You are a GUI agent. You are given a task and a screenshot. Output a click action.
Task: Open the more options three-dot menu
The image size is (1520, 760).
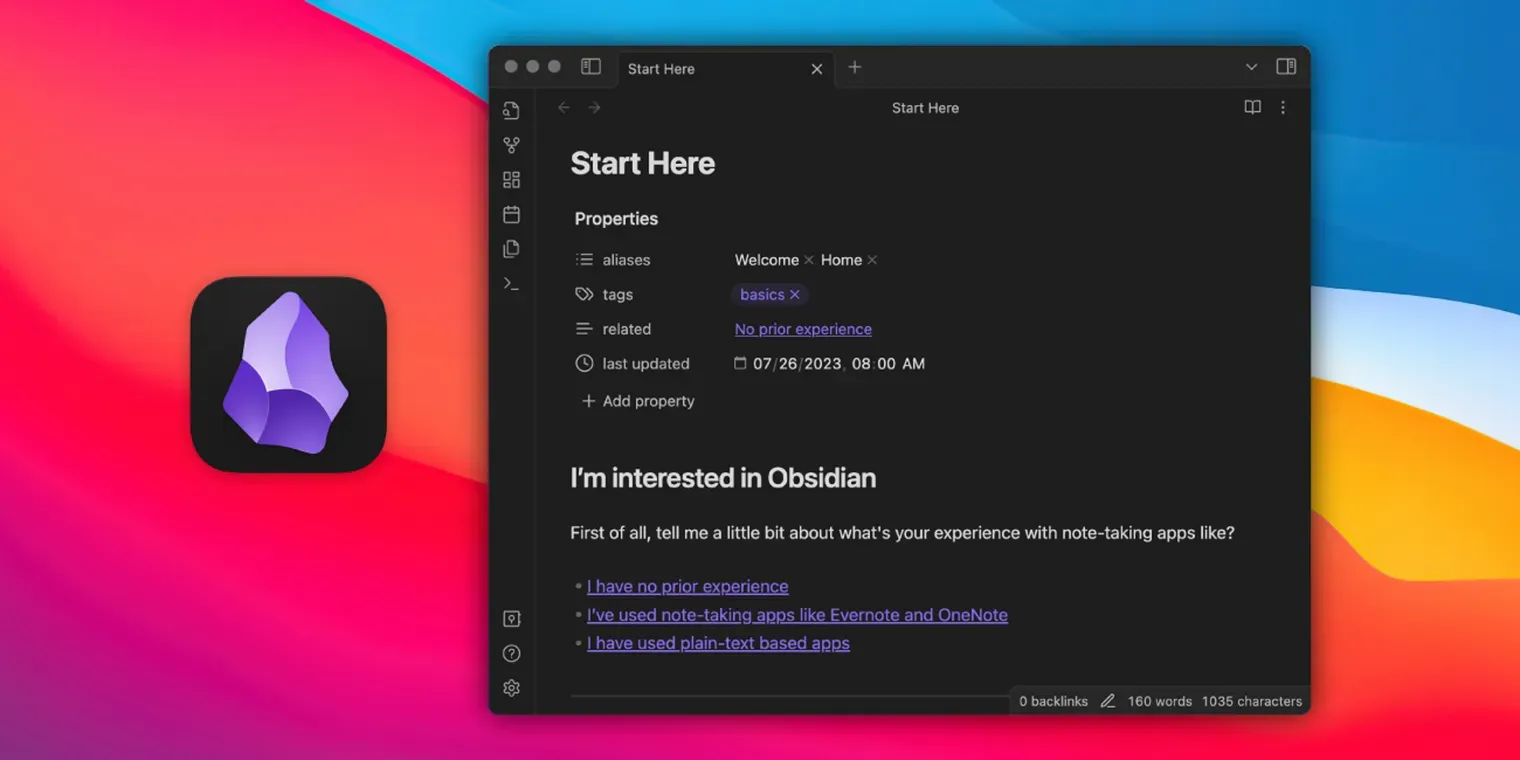[1283, 107]
